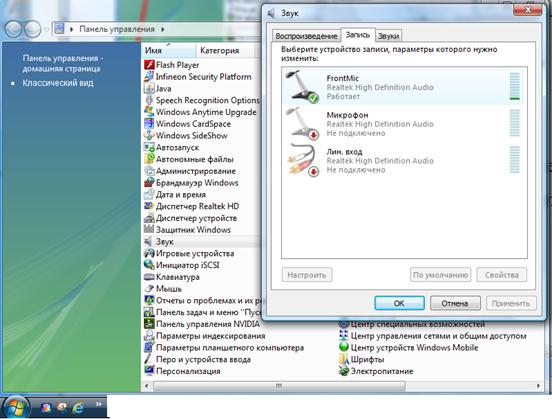Switch to the Звуки tab

[x=388, y=36]
